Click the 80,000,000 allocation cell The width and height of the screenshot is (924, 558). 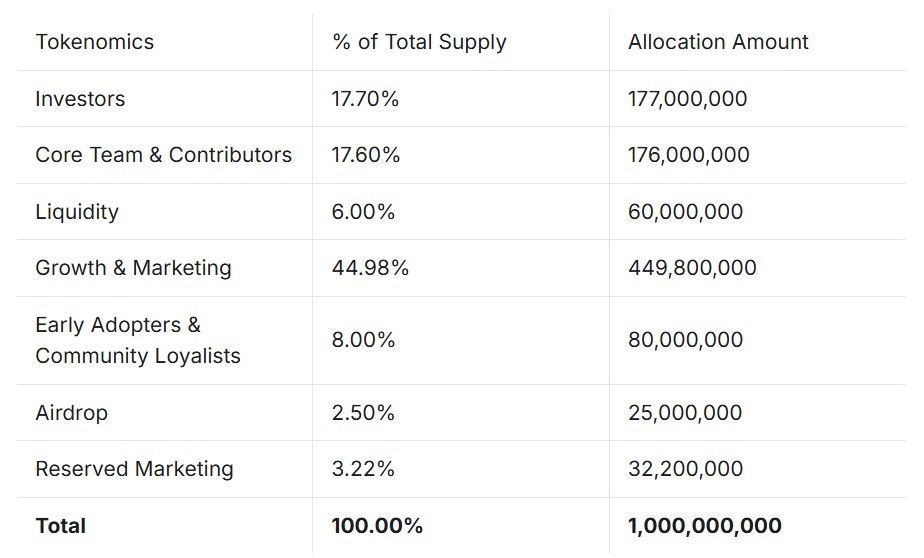(686, 340)
